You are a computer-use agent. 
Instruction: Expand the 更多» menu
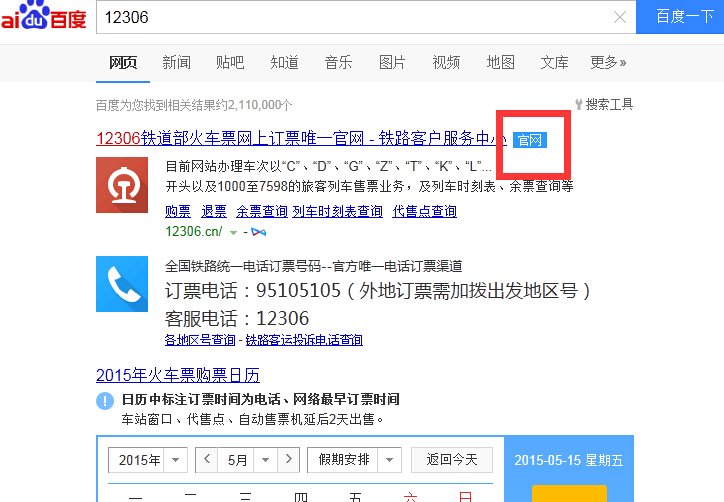(x=608, y=62)
